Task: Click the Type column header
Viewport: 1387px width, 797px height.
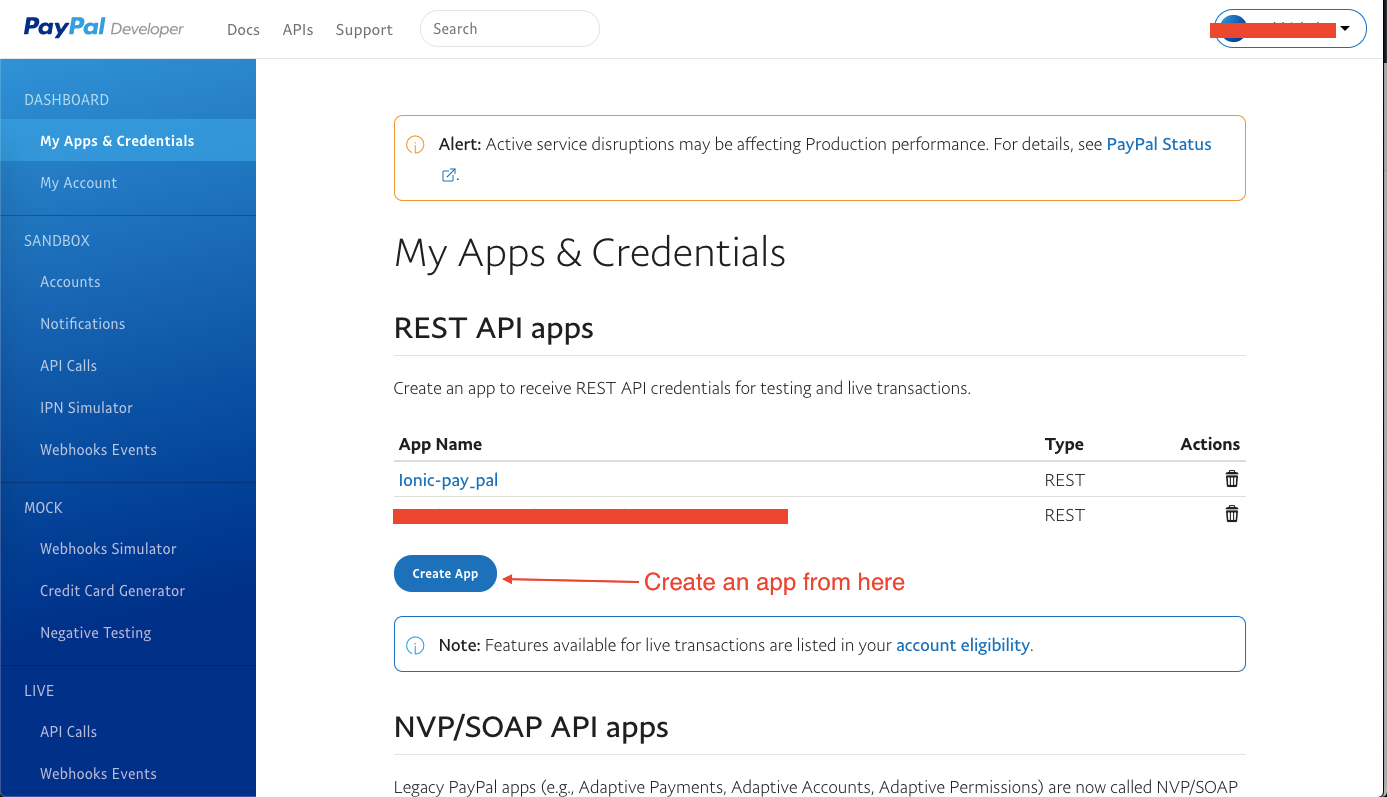Action: click(1064, 444)
